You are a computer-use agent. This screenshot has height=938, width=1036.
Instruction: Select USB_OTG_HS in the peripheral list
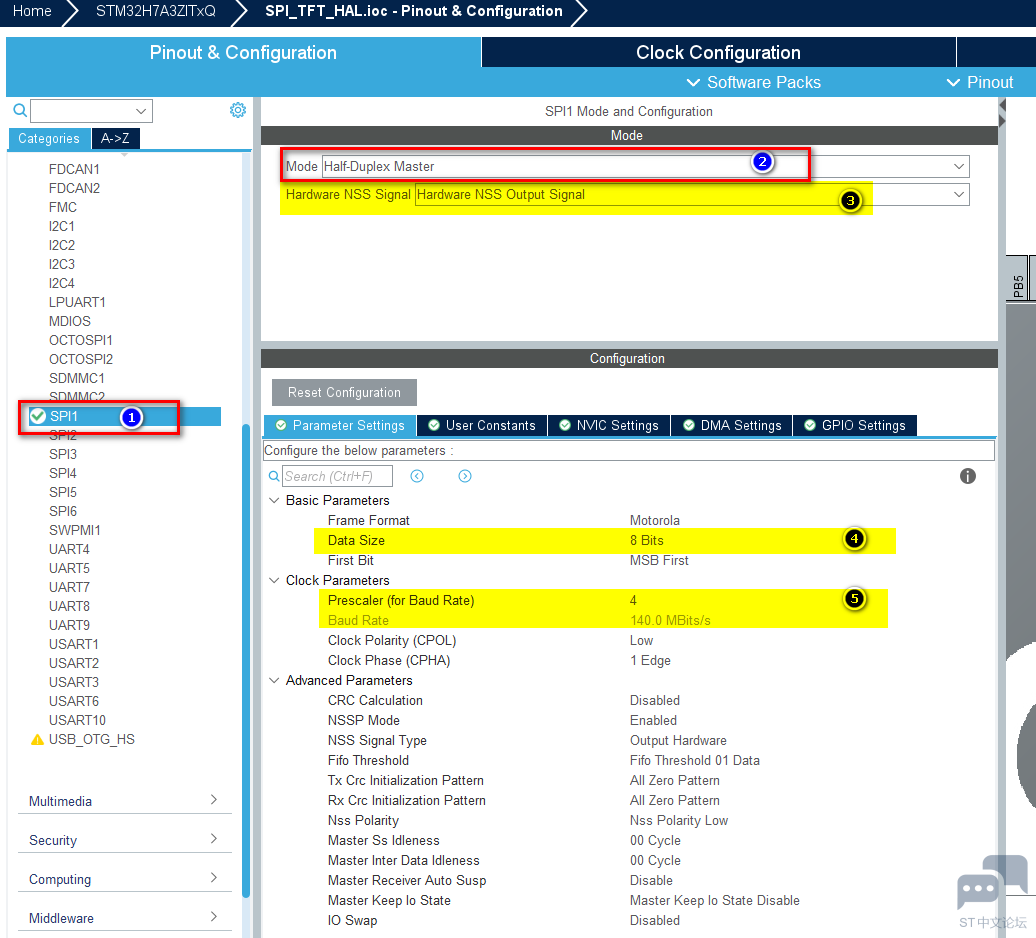tap(92, 739)
